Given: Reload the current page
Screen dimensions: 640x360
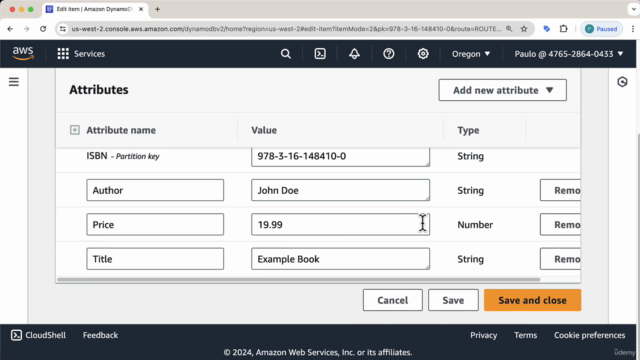Looking at the screenshot, I should (43, 29).
